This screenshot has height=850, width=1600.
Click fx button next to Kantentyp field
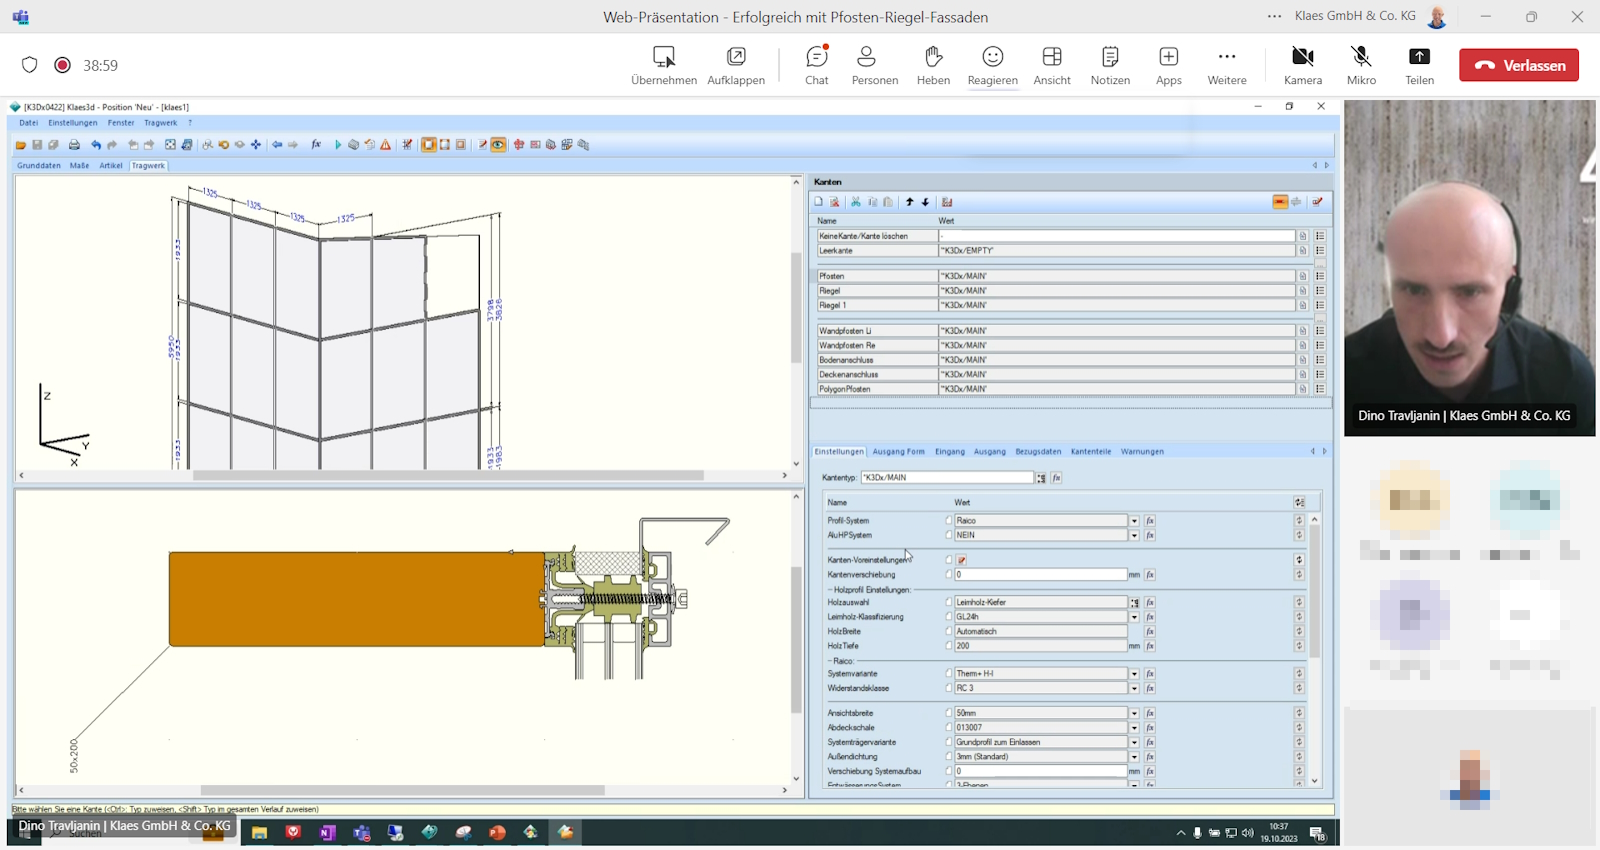click(x=1056, y=478)
